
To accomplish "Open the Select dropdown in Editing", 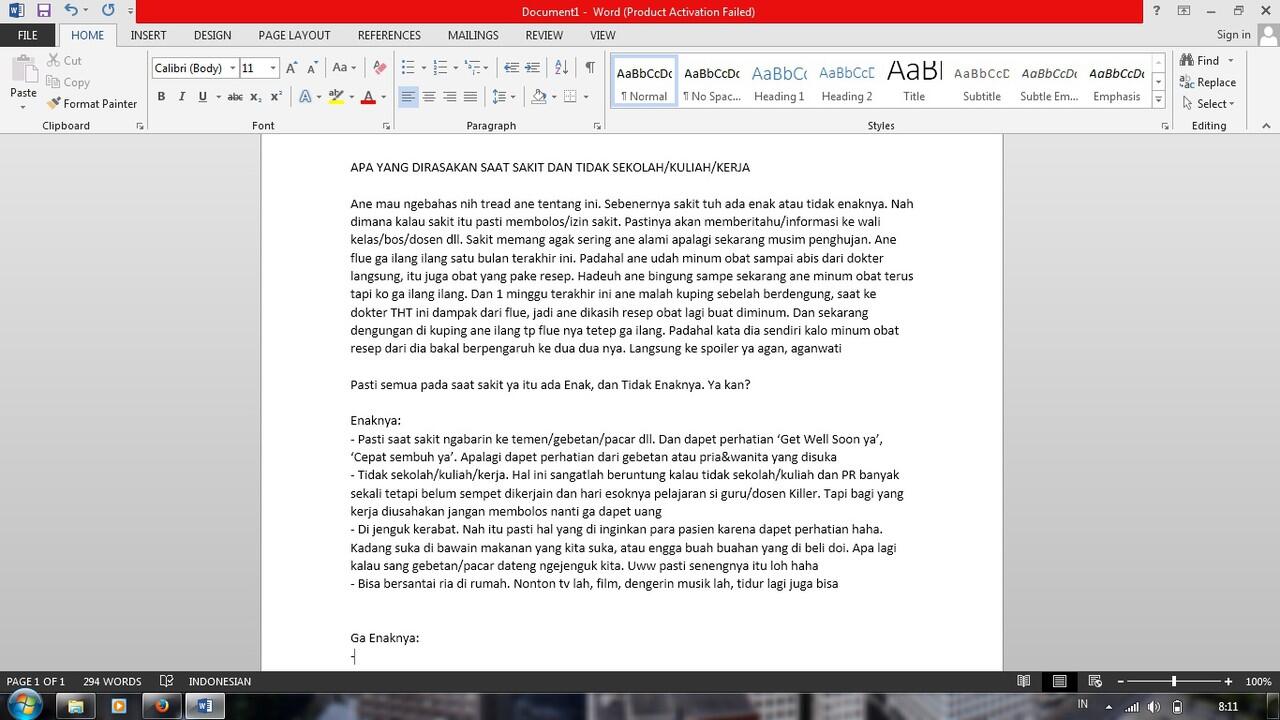I will (1208, 104).
